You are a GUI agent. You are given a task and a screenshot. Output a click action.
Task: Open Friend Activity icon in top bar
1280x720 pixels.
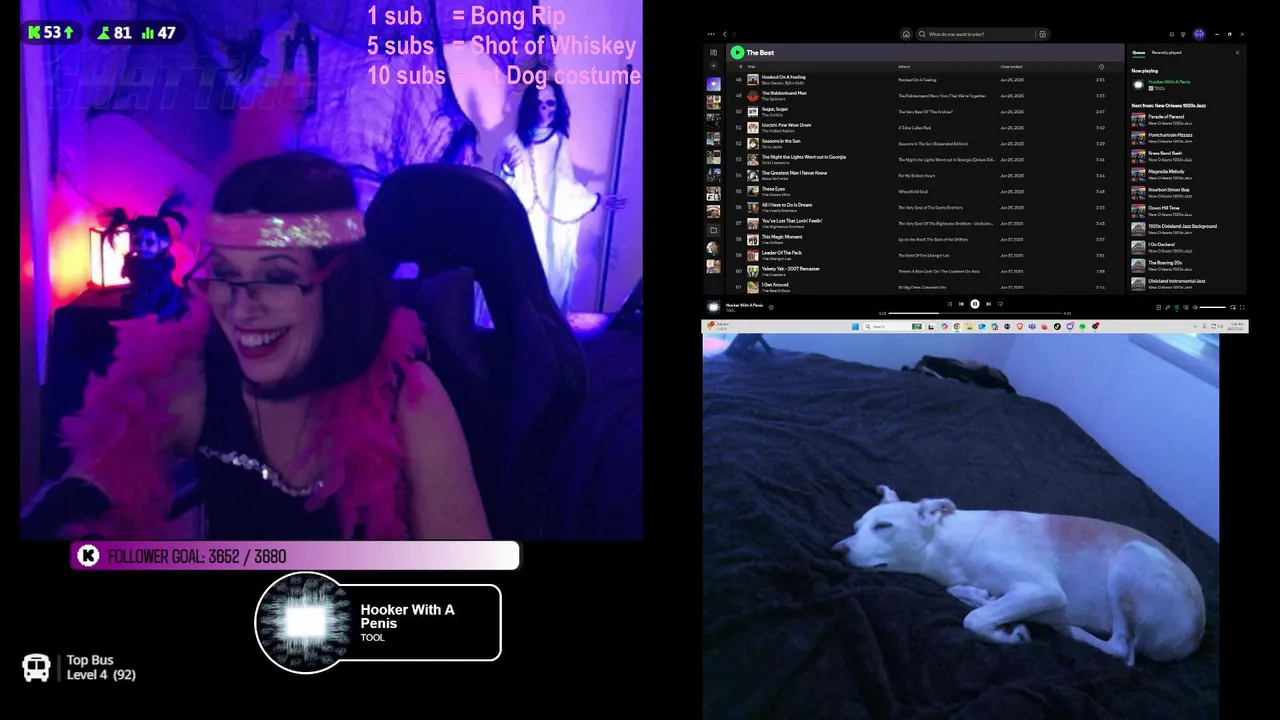click(1183, 34)
